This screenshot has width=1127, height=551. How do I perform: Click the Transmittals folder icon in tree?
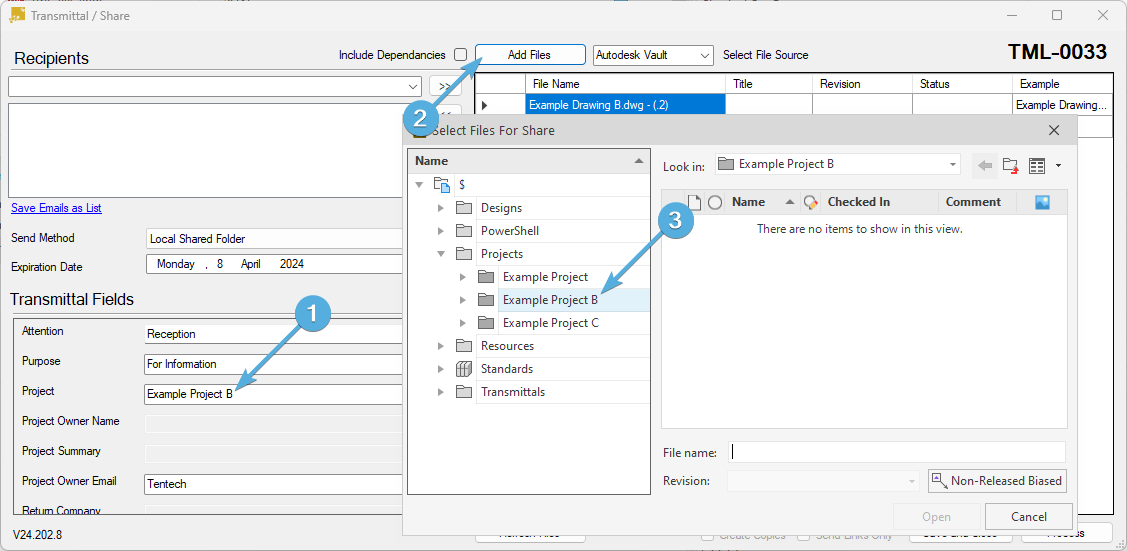click(464, 392)
